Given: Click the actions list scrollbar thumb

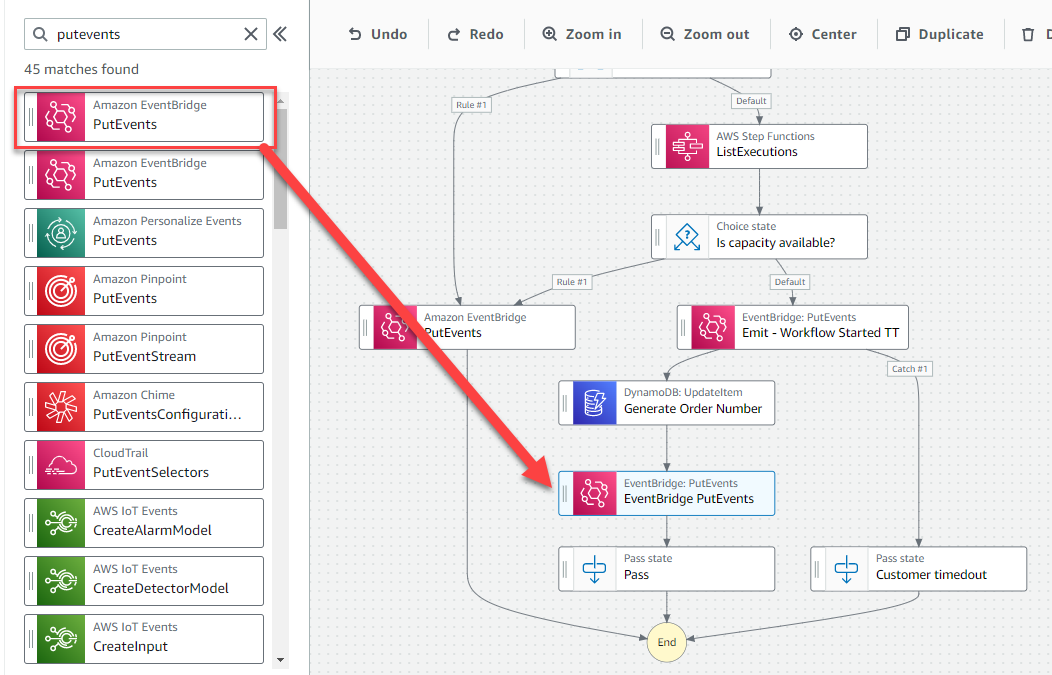Looking at the screenshot, I should click(280, 168).
